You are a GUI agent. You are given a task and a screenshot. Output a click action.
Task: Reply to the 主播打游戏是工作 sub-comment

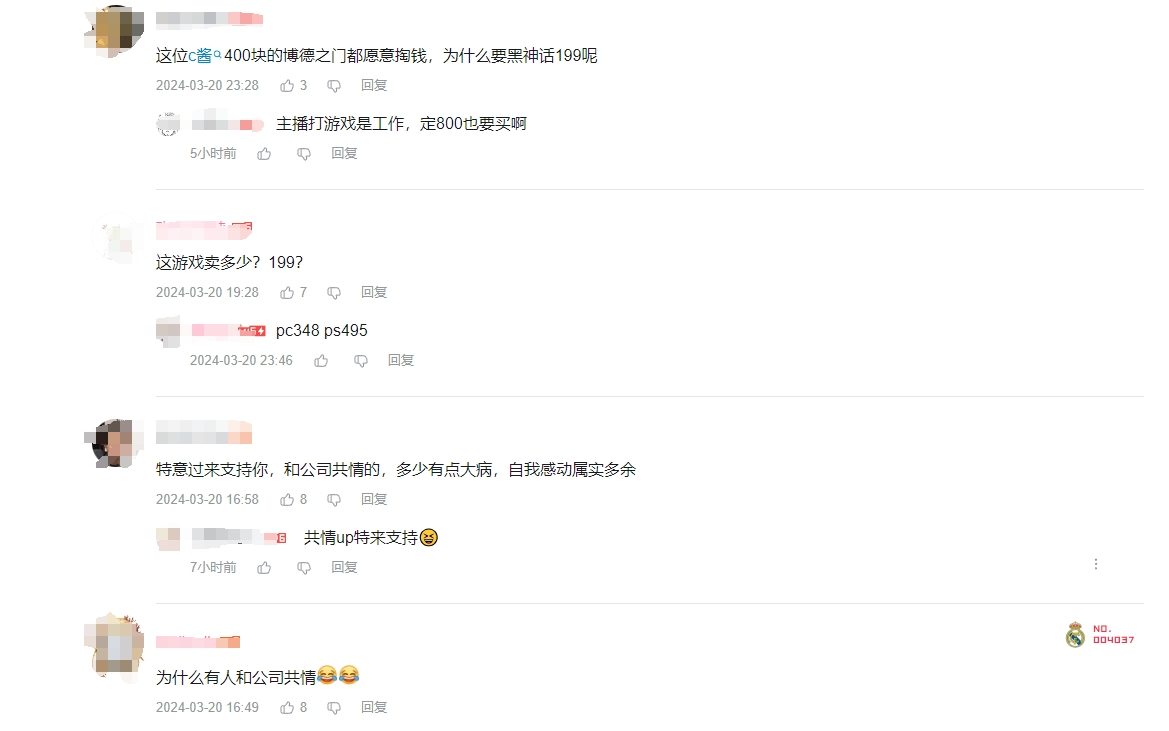pyautogui.click(x=344, y=153)
